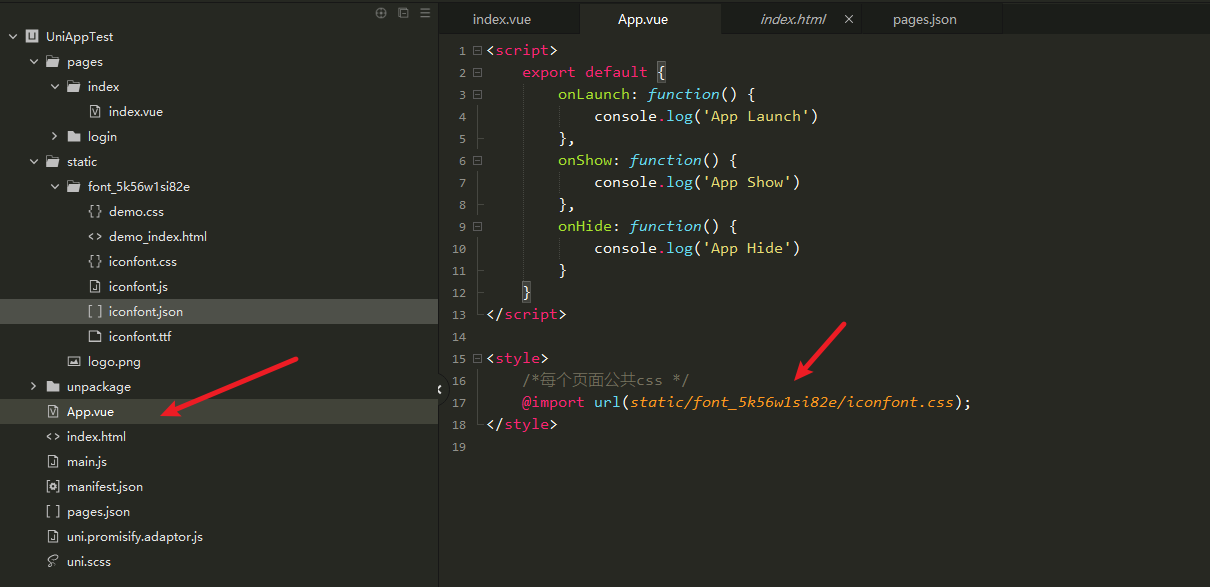The image size is (1210, 587).
Task: Switch to the index.html editor tab
Action: 793,19
